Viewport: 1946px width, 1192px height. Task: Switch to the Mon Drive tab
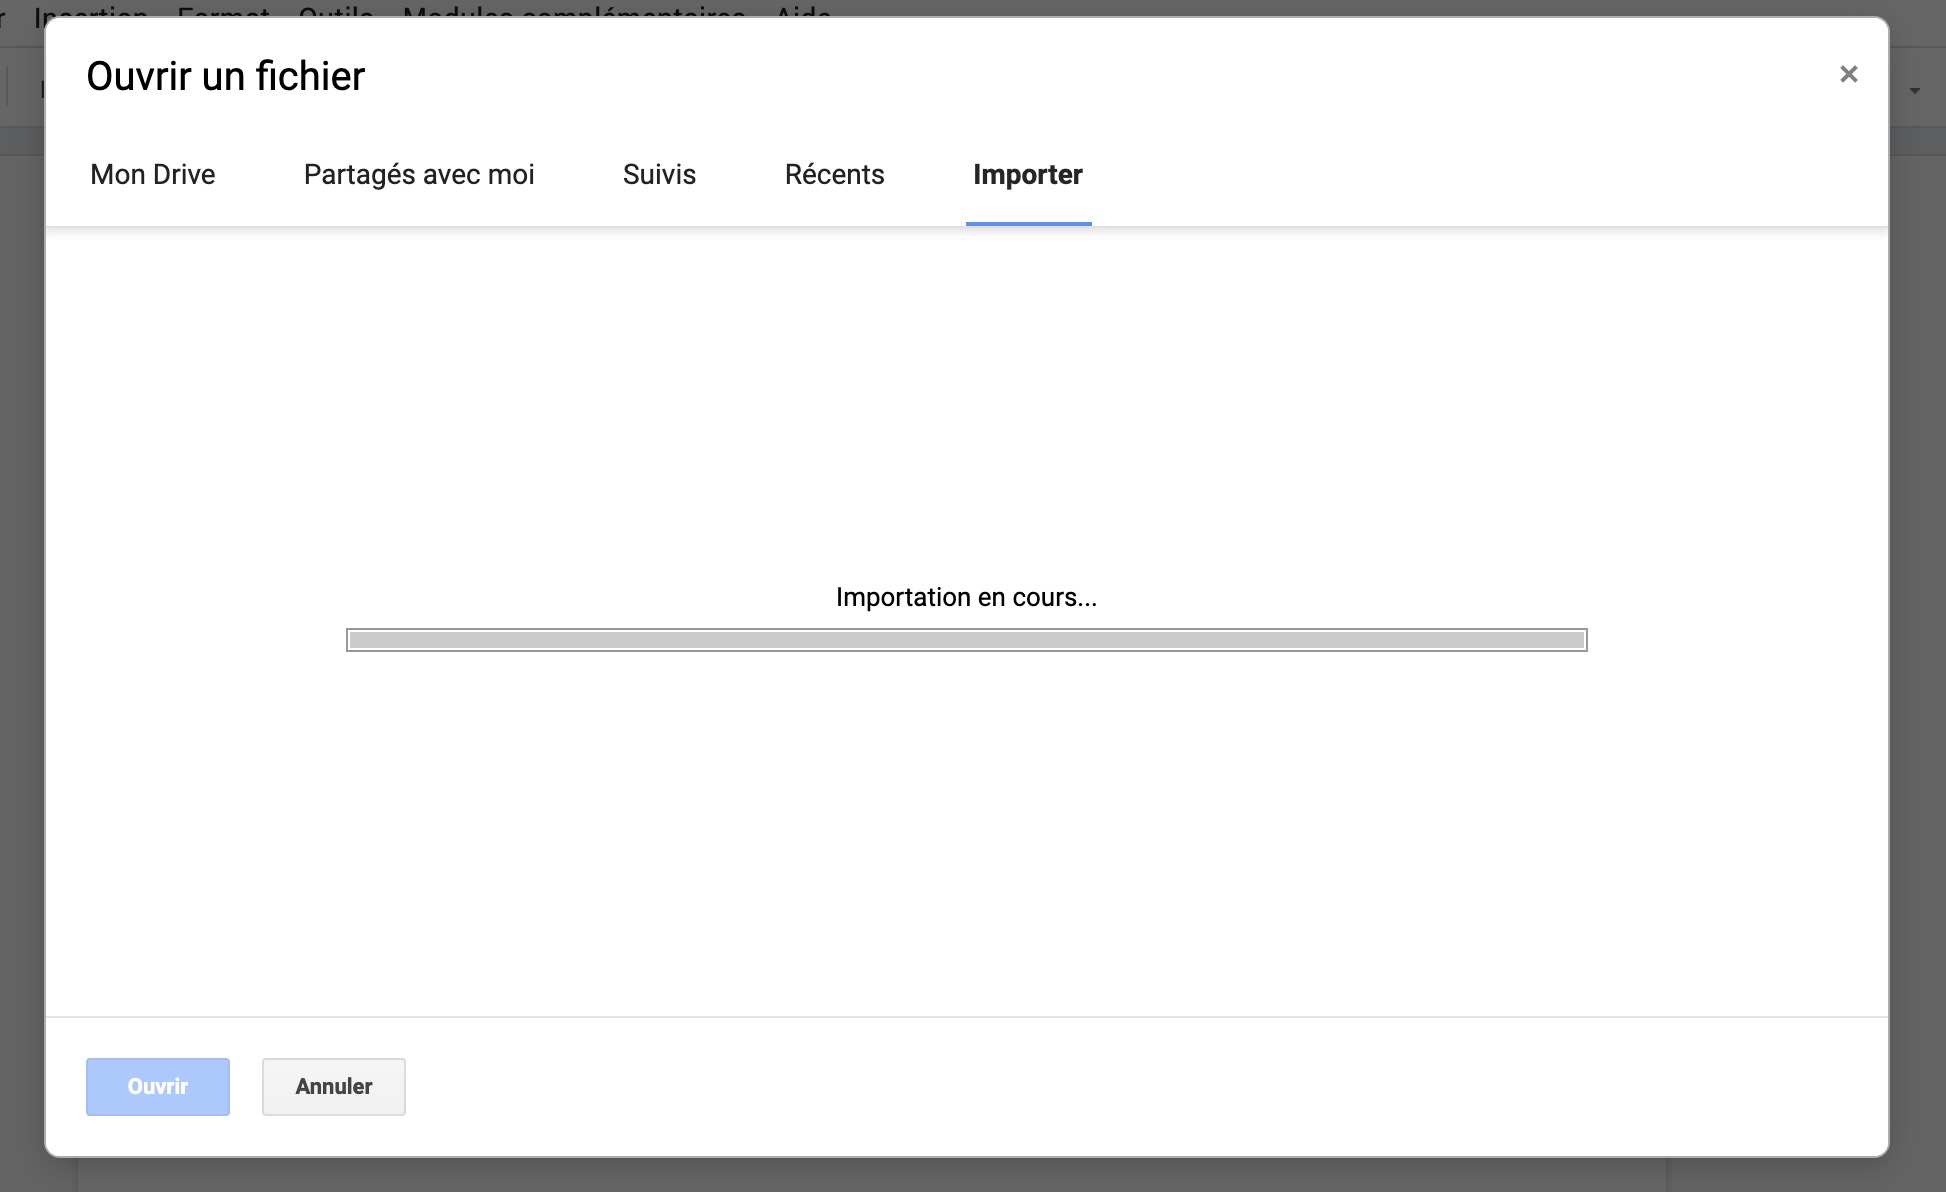(152, 174)
